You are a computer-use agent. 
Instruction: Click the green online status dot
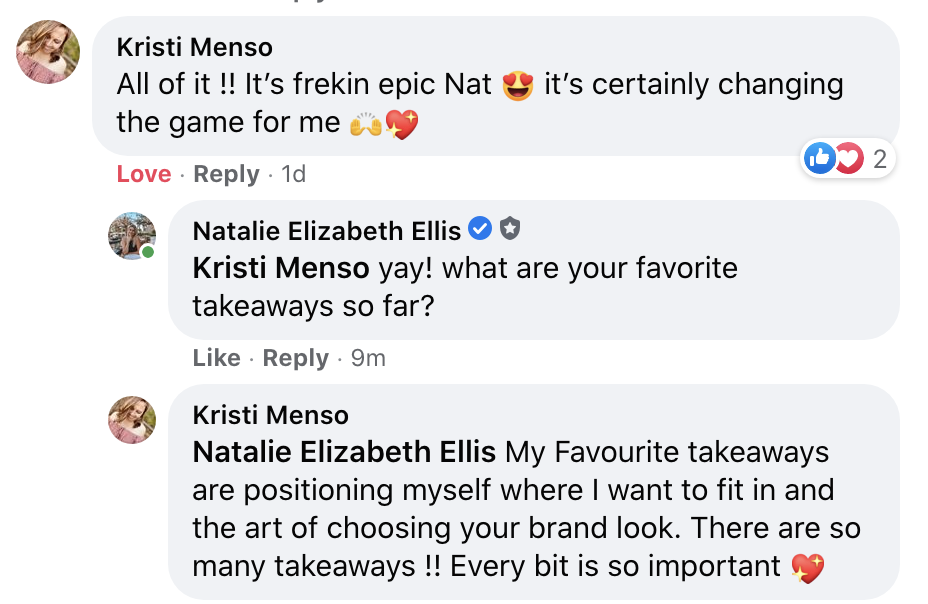[x=148, y=252]
